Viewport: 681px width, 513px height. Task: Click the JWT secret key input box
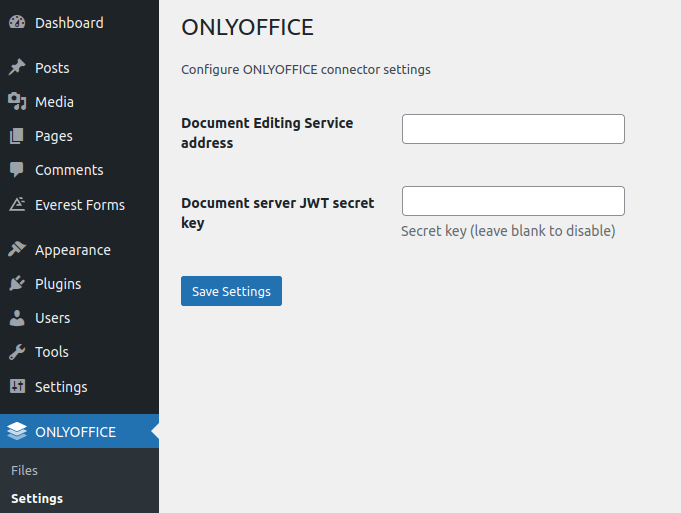[513, 201]
